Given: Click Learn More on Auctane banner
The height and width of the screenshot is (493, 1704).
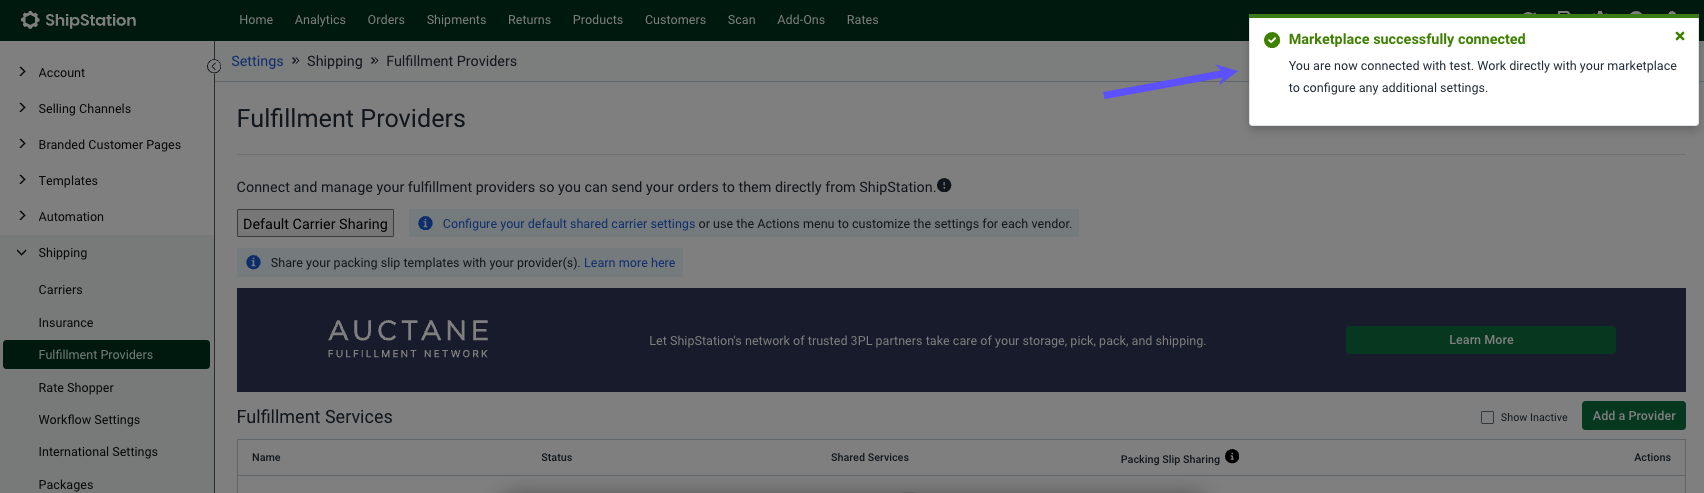Looking at the screenshot, I should pos(1480,340).
